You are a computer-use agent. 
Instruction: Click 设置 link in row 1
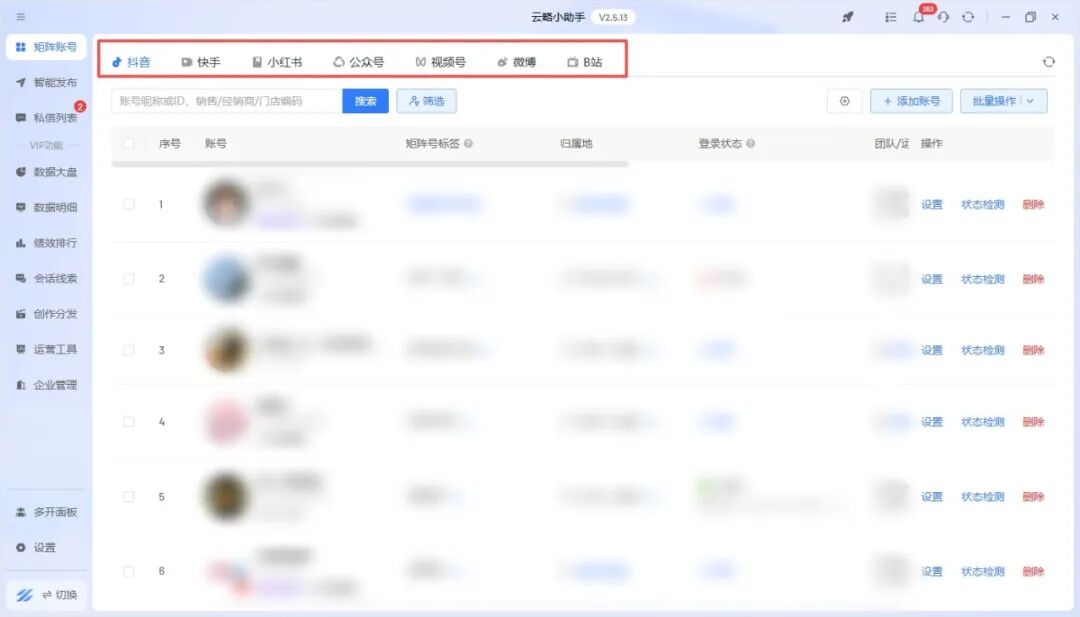[x=931, y=205]
